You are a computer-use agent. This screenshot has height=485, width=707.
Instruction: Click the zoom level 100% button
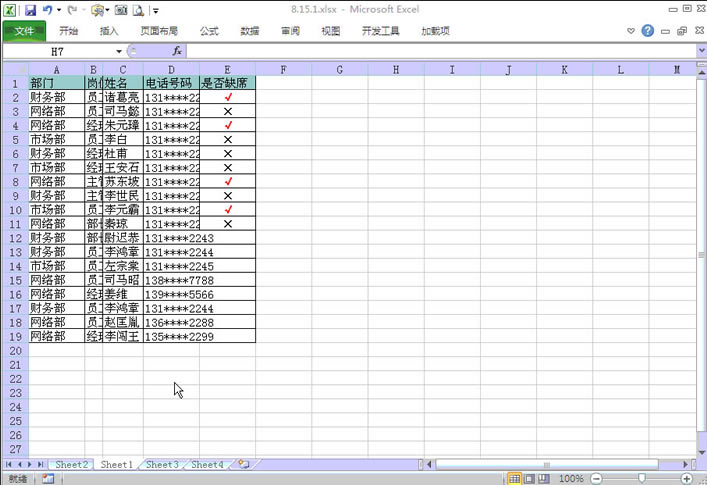tap(571, 478)
